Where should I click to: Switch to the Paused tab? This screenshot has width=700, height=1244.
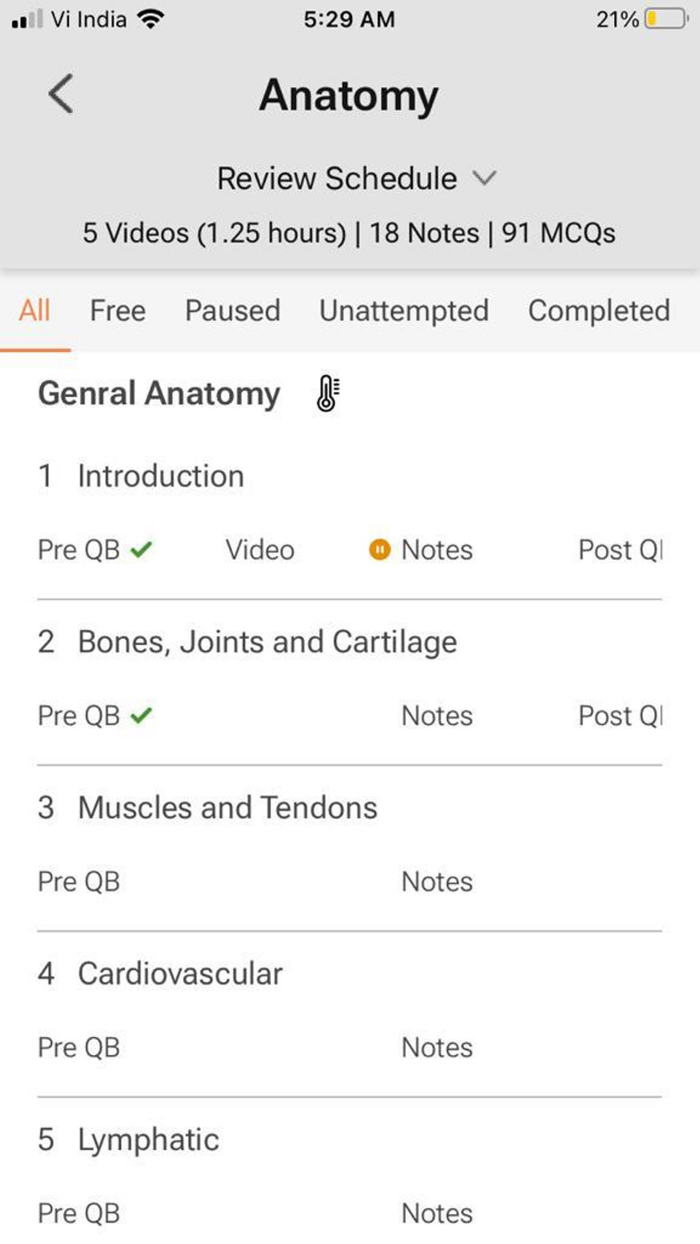click(x=232, y=311)
